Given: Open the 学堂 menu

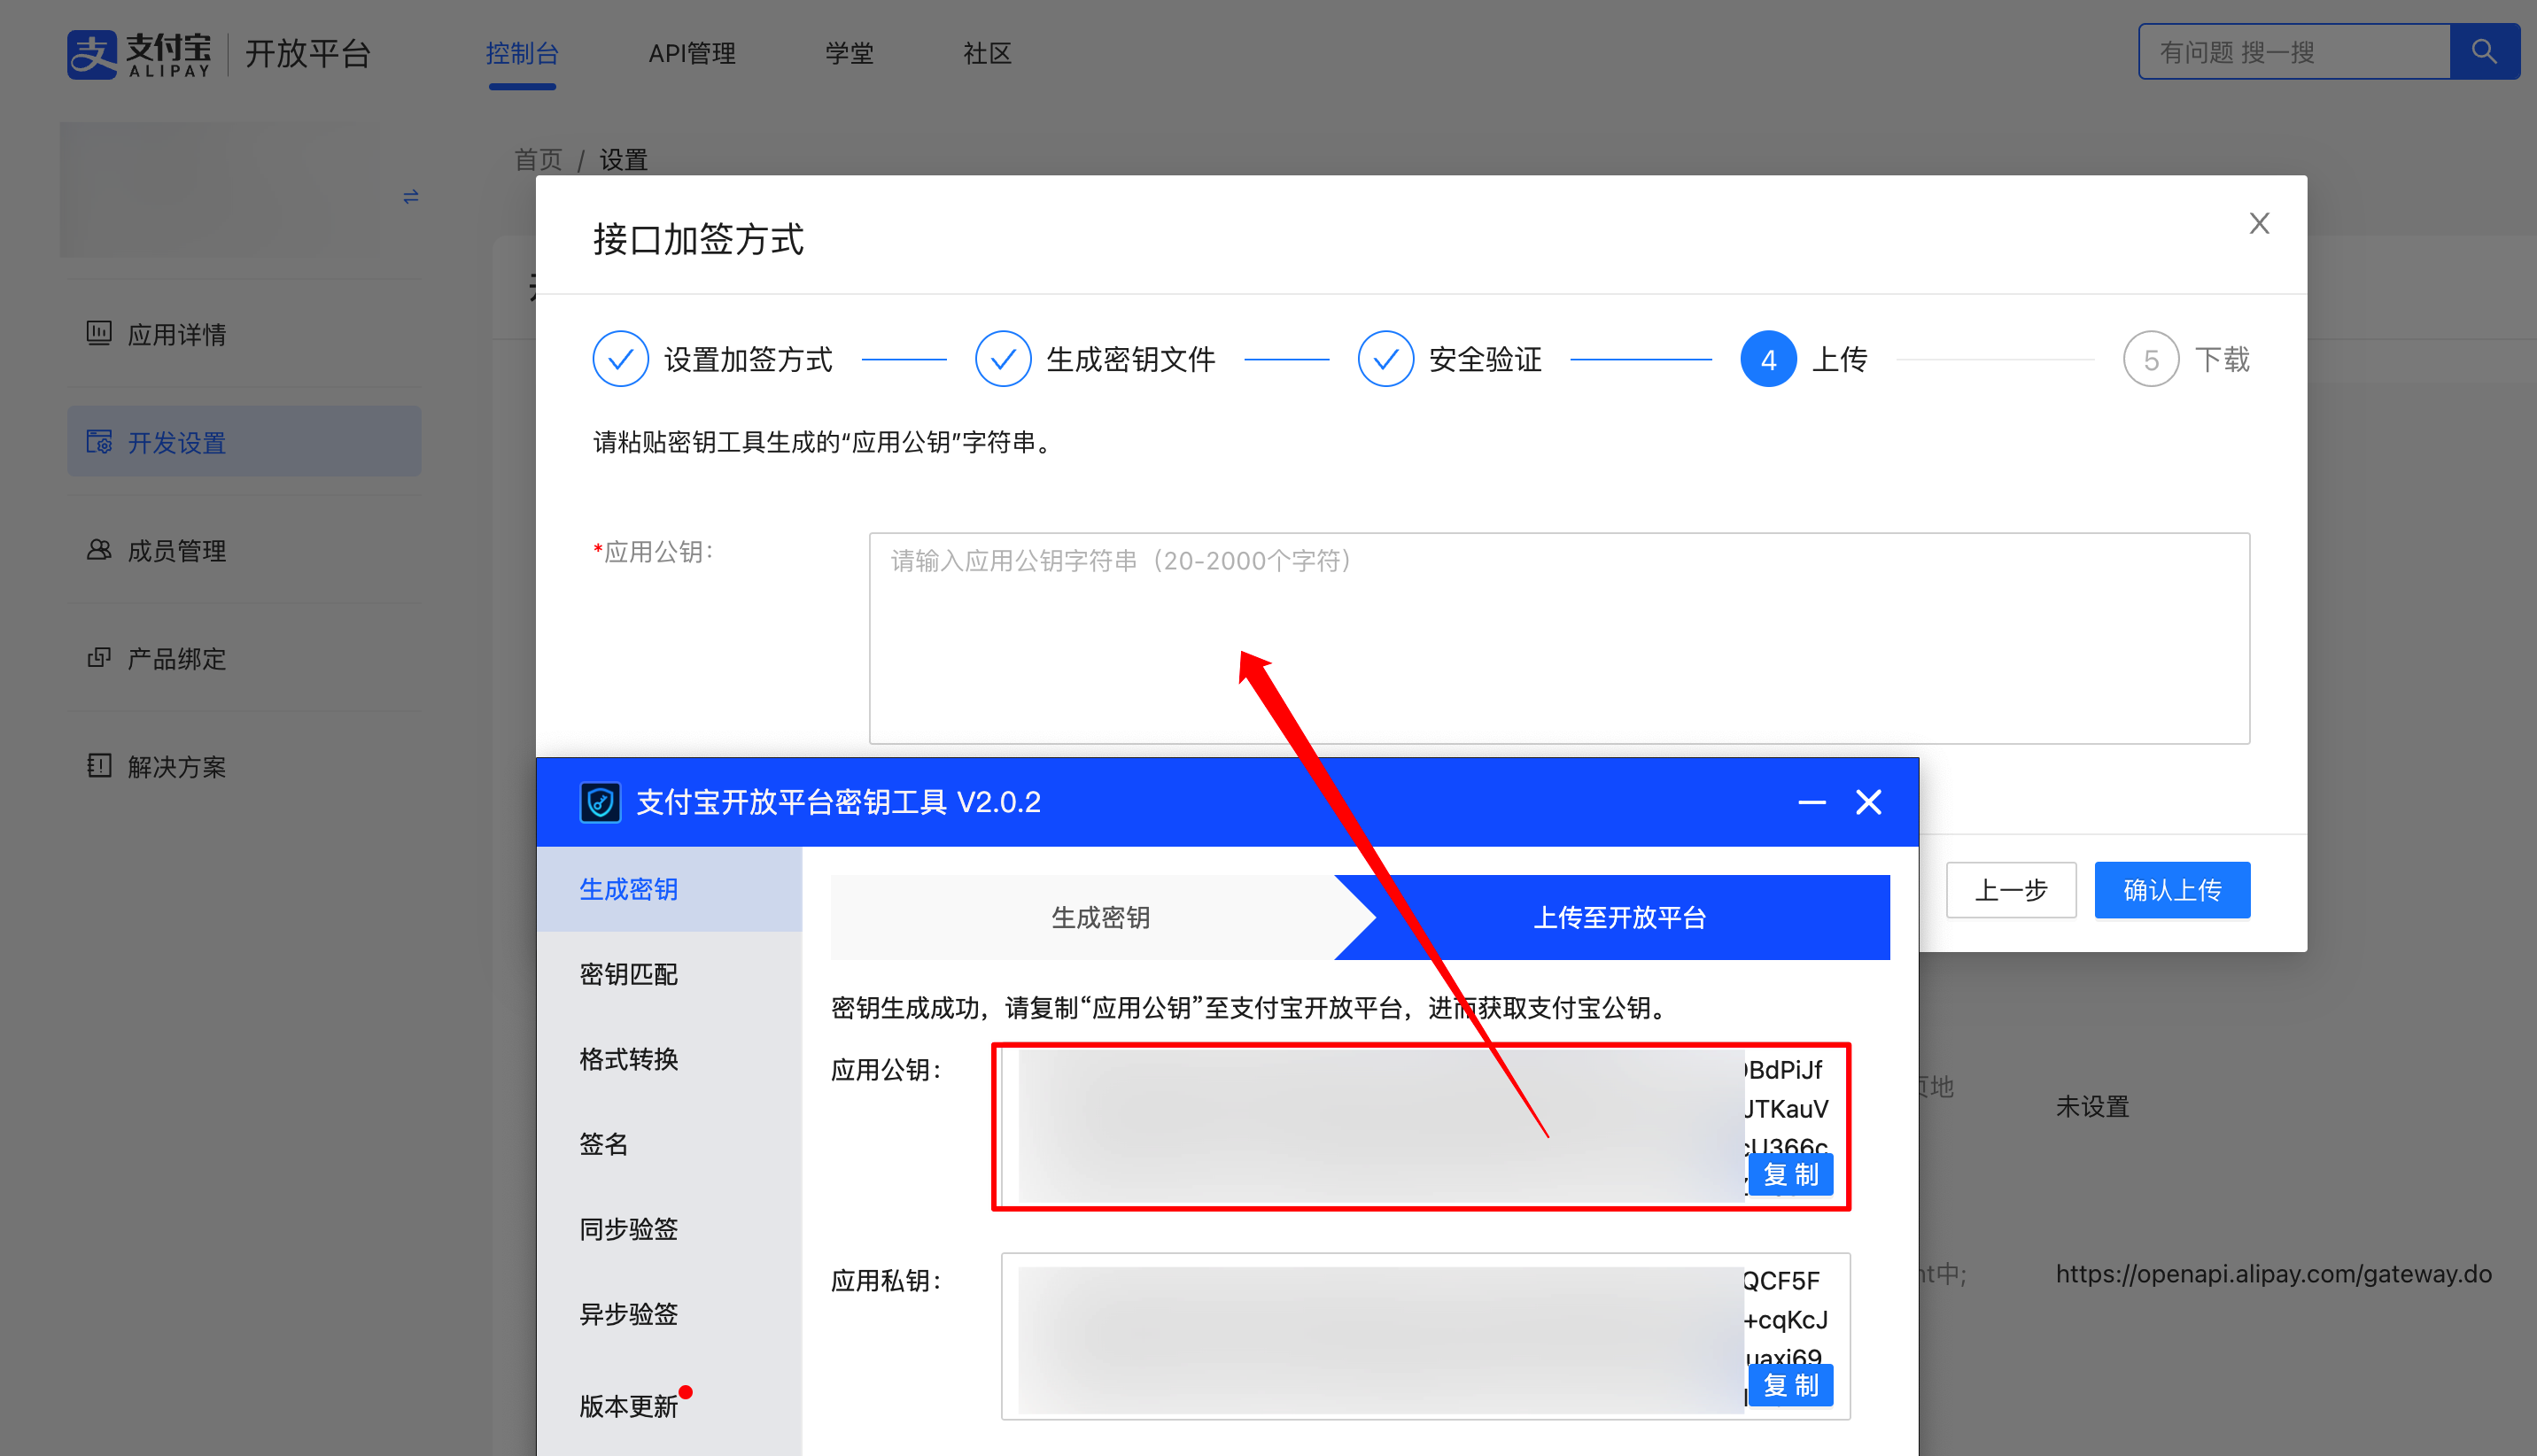Looking at the screenshot, I should tap(849, 53).
